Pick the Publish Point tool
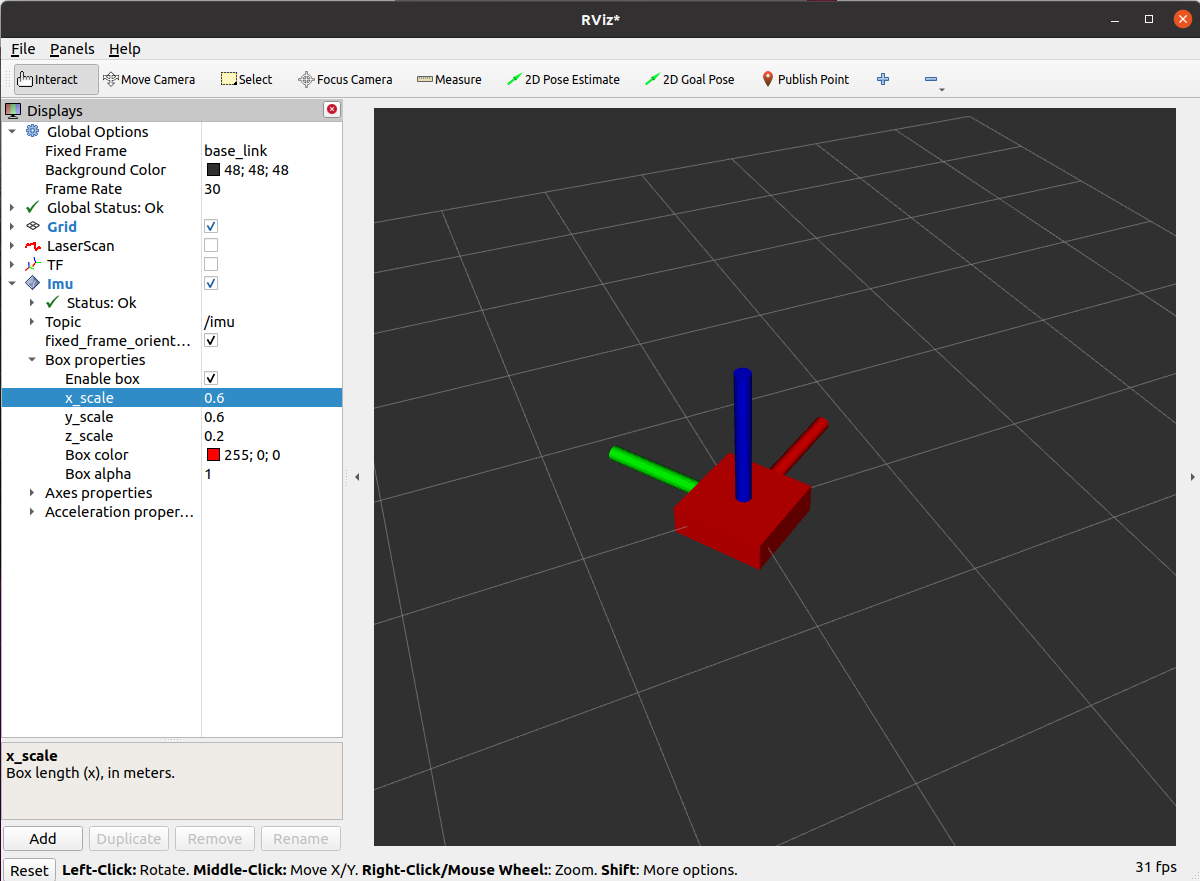This screenshot has height=881, width=1200. click(805, 80)
